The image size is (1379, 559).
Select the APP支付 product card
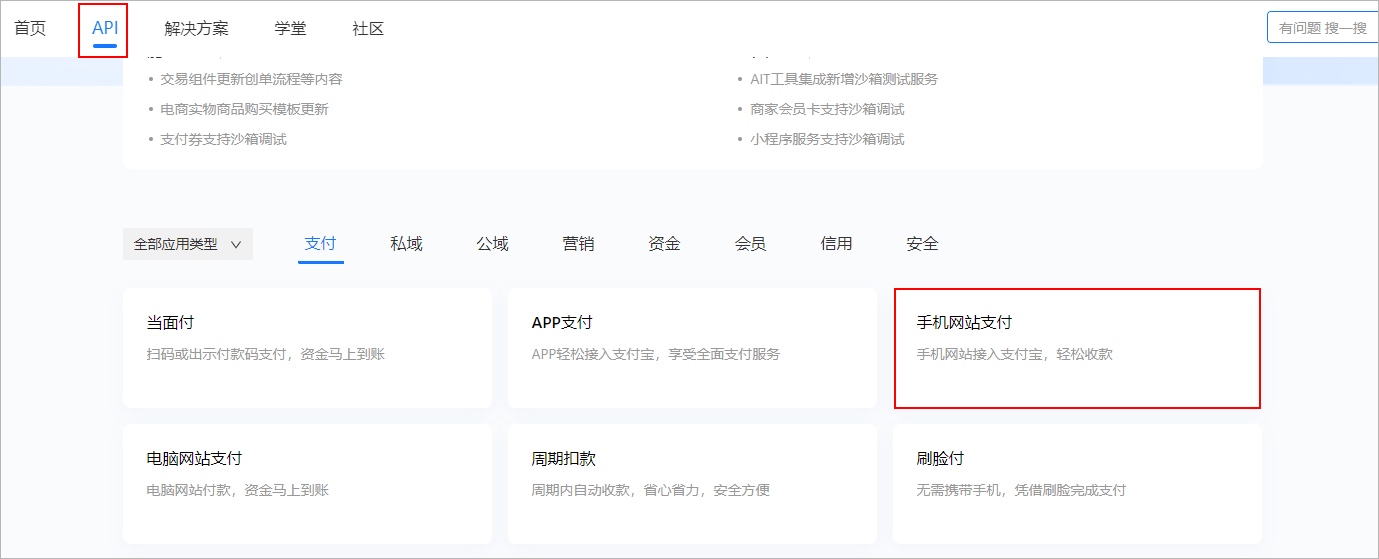pyautogui.click(x=692, y=347)
